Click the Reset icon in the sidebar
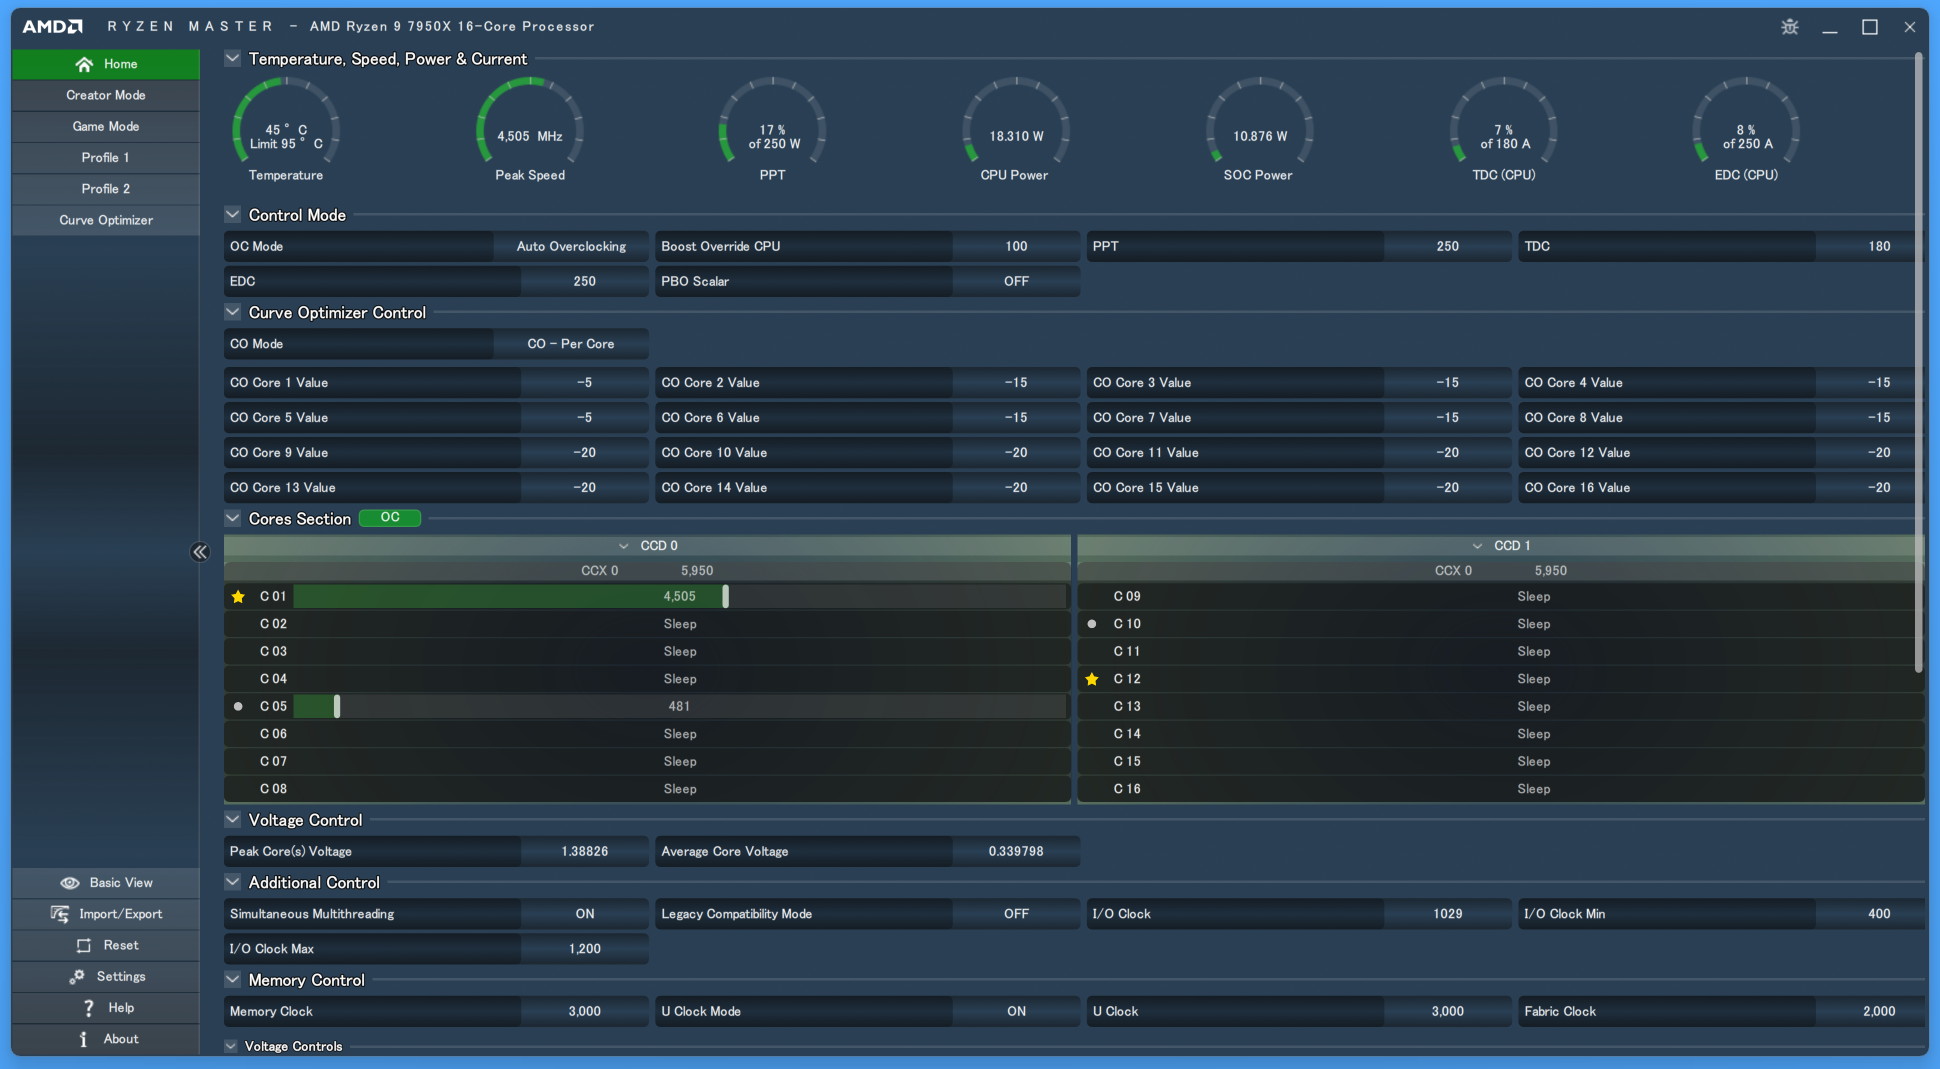Image resolution: width=1940 pixels, height=1069 pixels. pyautogui.click(x=84, y=945)
